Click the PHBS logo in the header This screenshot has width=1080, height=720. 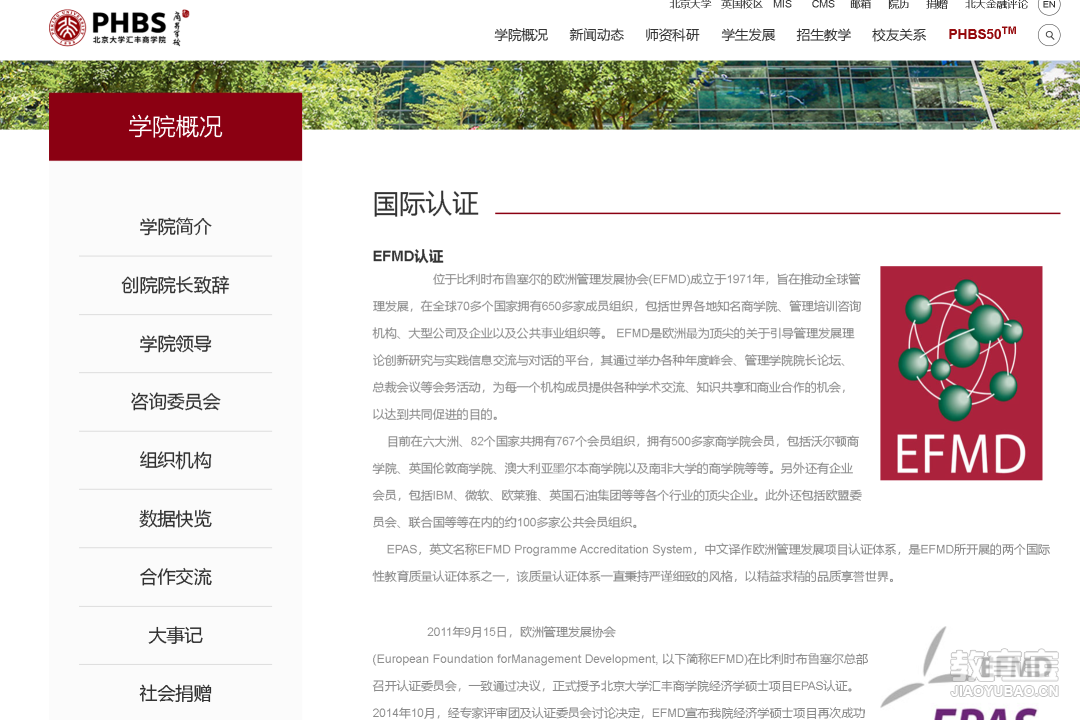click(118, 28)
